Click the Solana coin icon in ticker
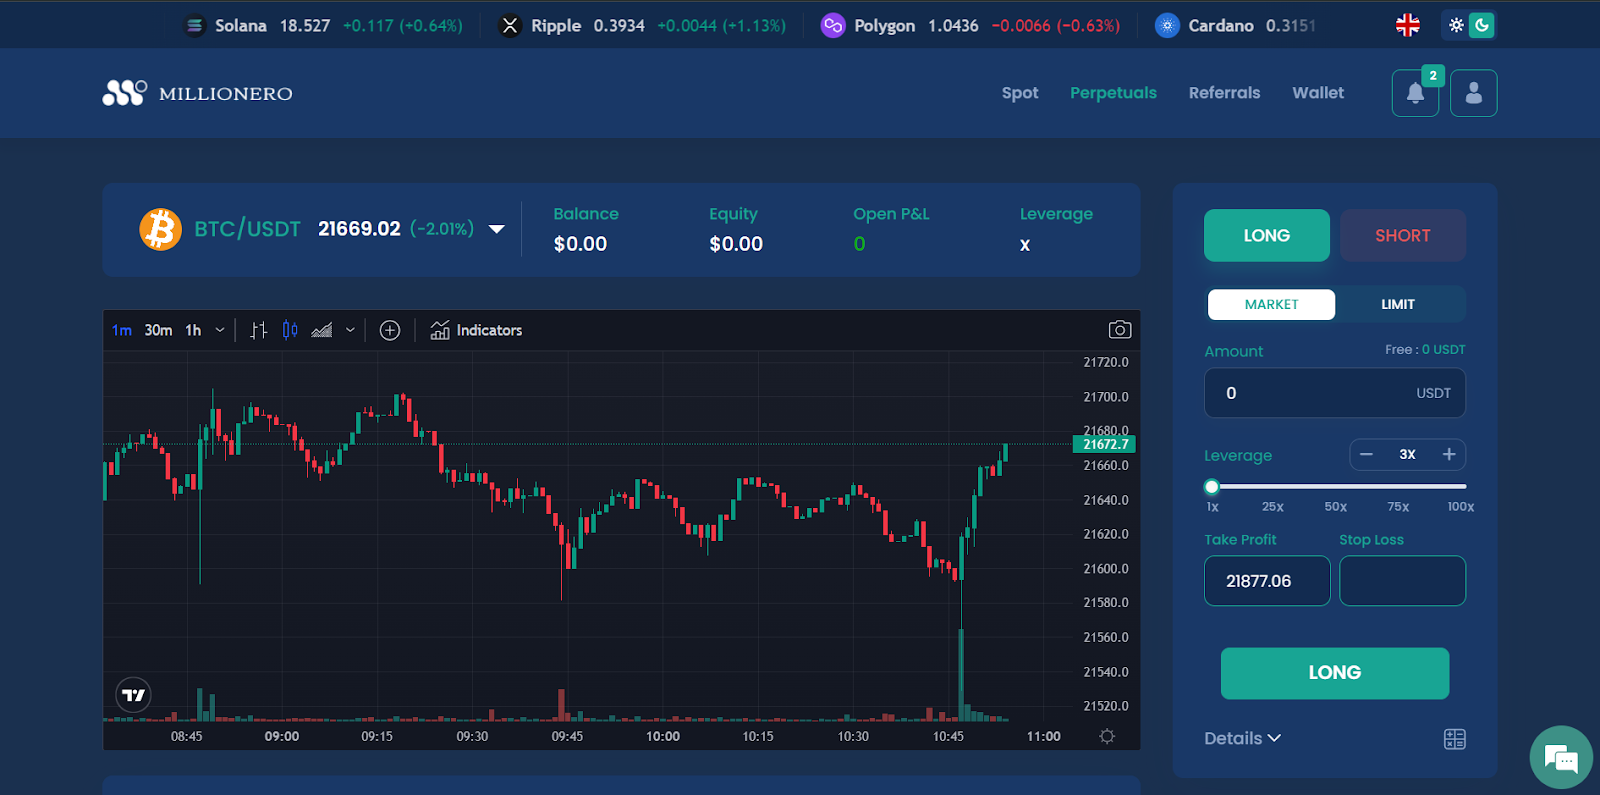The image size is (1600, 795). coord(195,26)
